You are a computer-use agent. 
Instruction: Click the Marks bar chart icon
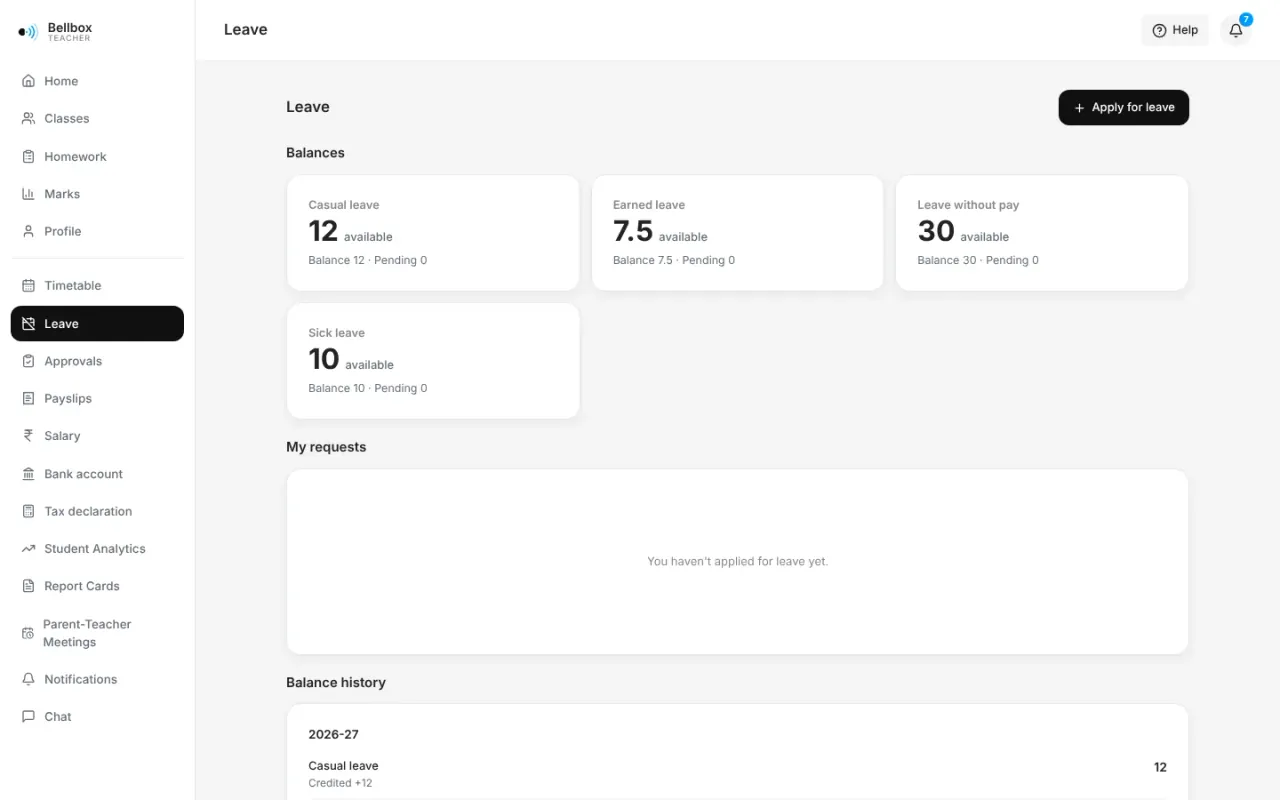click(x=28, y=194)
